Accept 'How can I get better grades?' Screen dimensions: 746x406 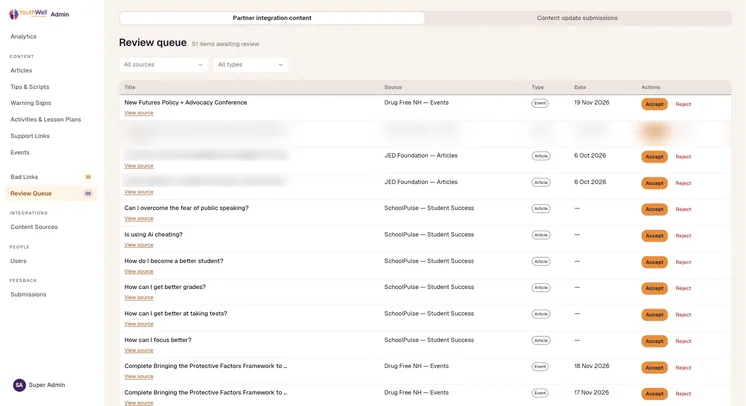coord(654,288)
